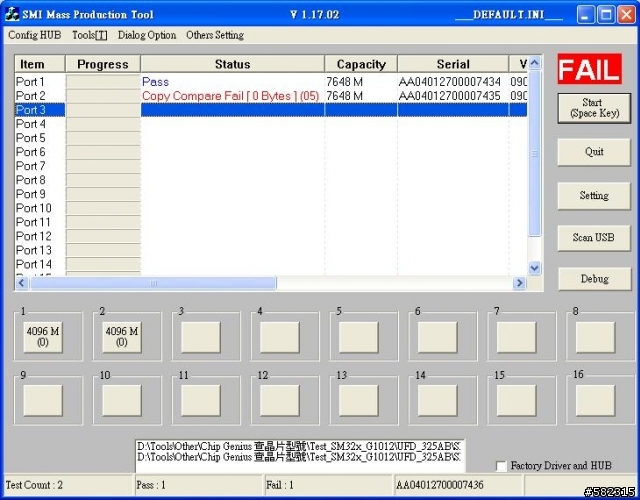
Task: Click the Serial column header
Action: [x=453, y=64]
